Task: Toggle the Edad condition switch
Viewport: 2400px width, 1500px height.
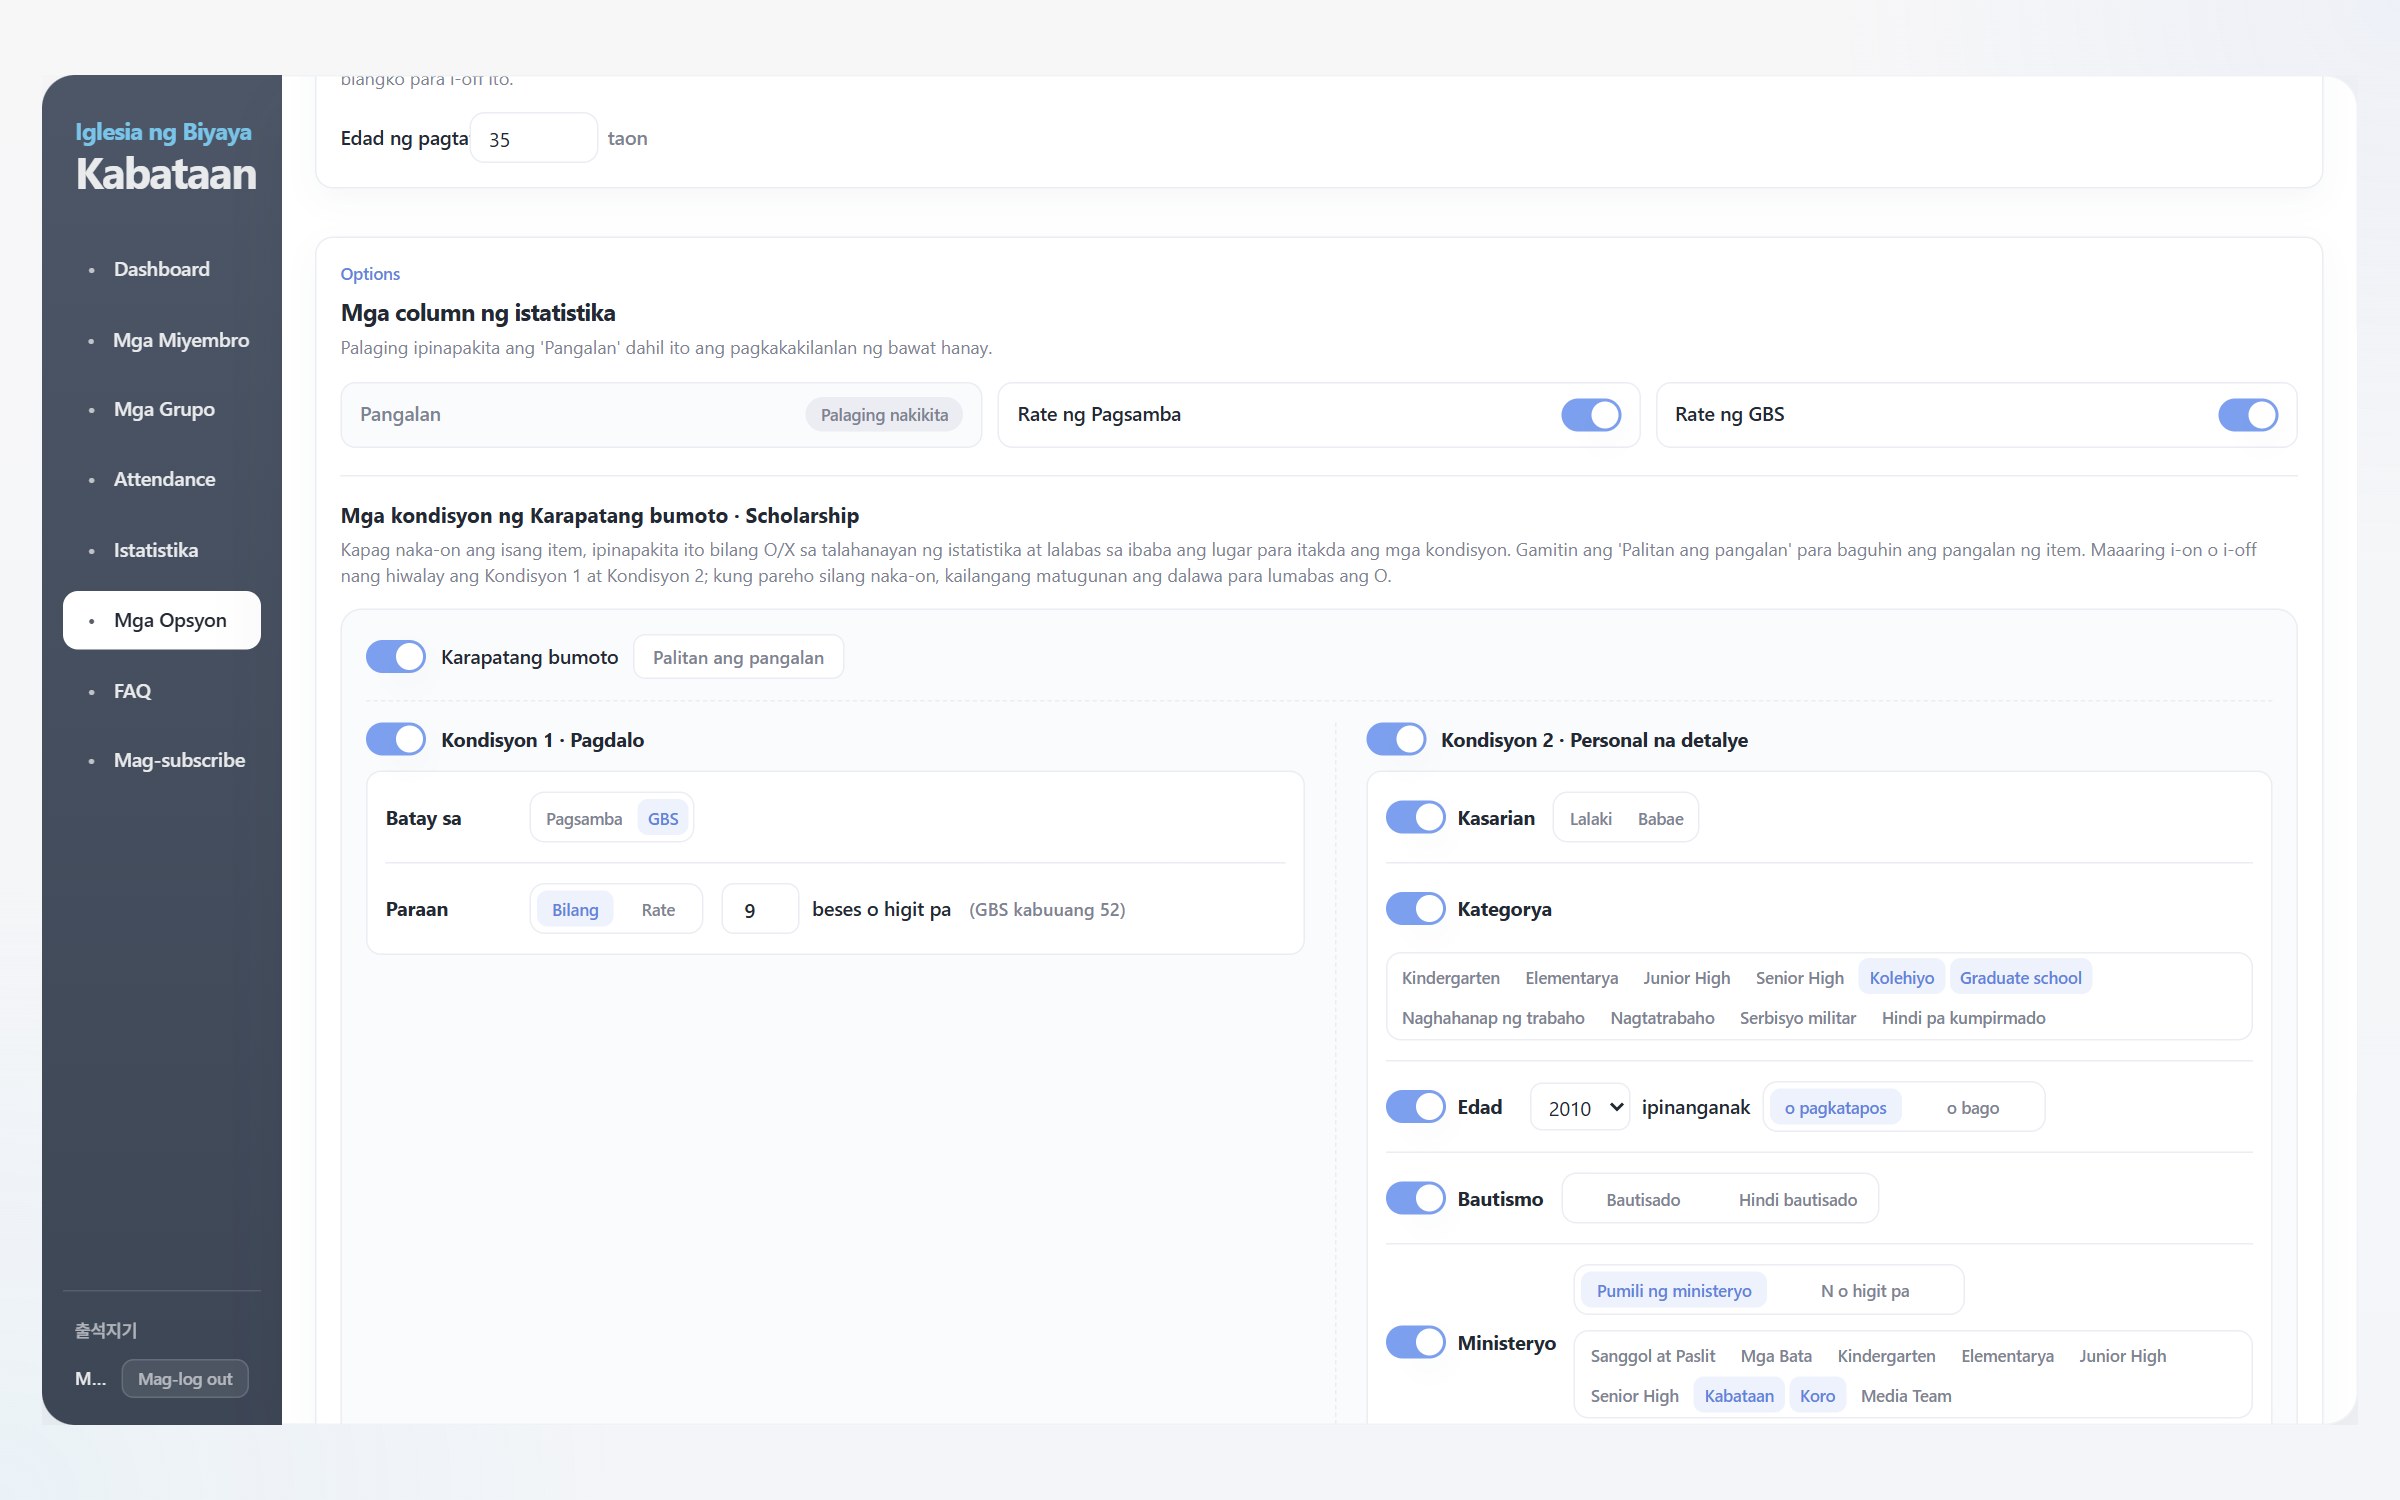Action: click(1415, 1107)
